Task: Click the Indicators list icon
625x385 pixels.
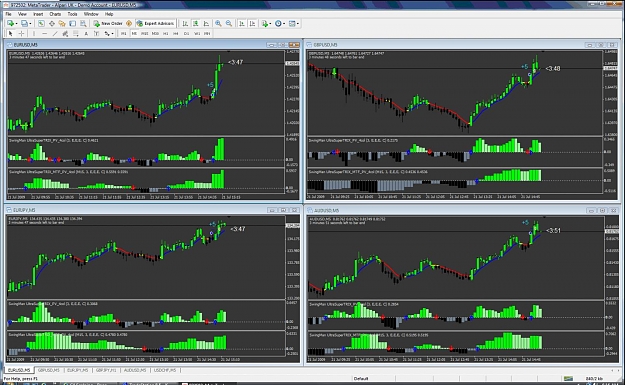Action: point(265,24)
